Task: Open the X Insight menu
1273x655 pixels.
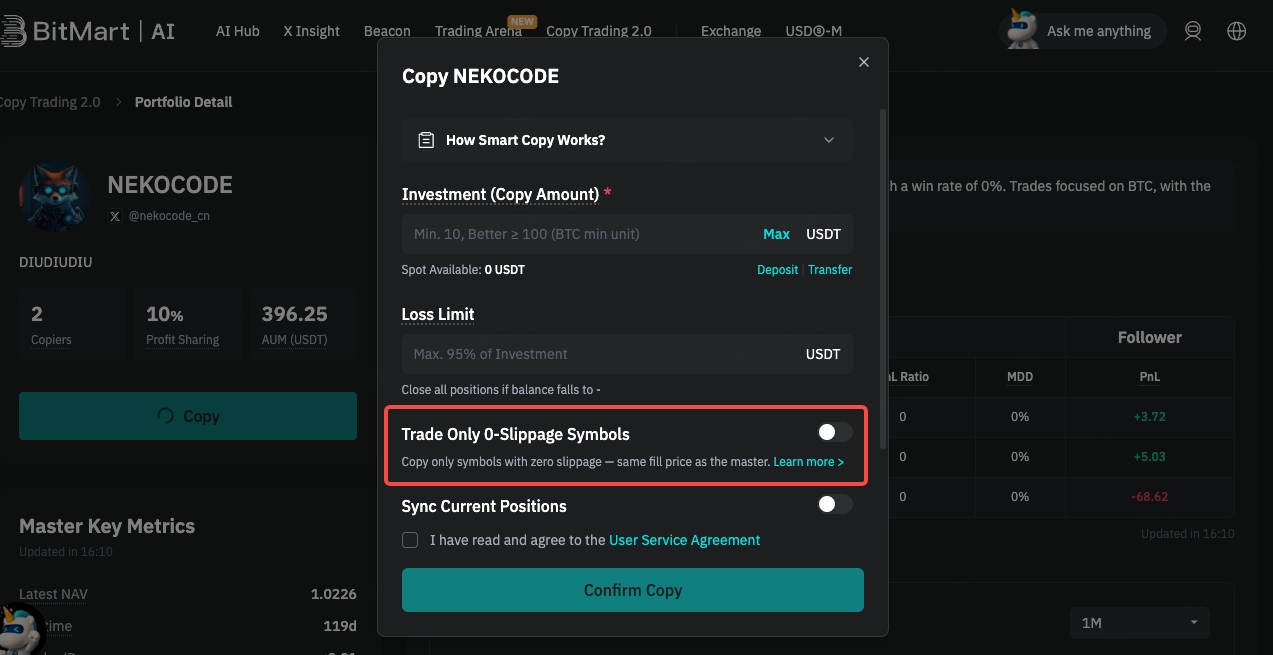Action: (x=312, y=31)
